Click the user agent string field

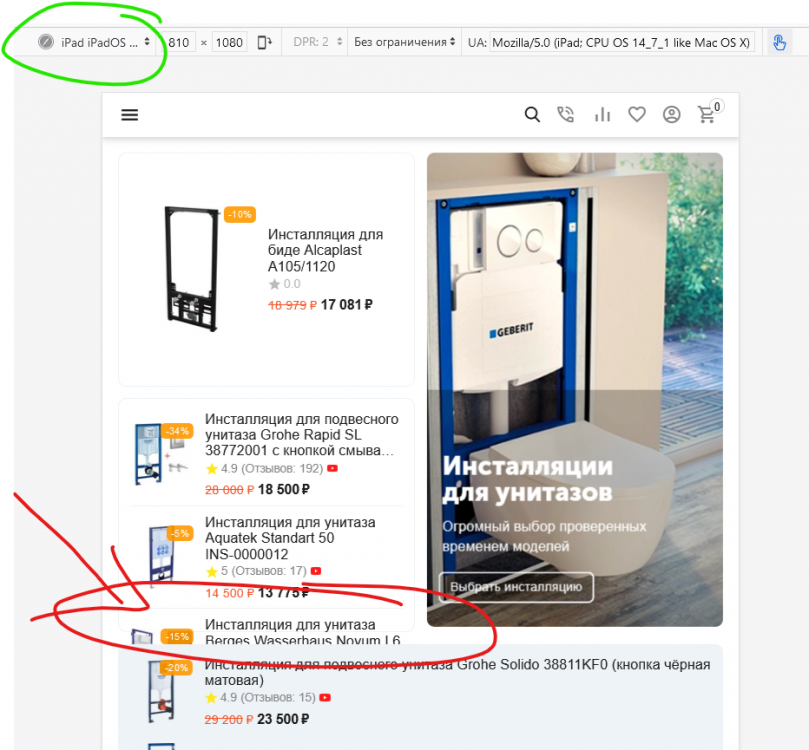click(620, 42)
